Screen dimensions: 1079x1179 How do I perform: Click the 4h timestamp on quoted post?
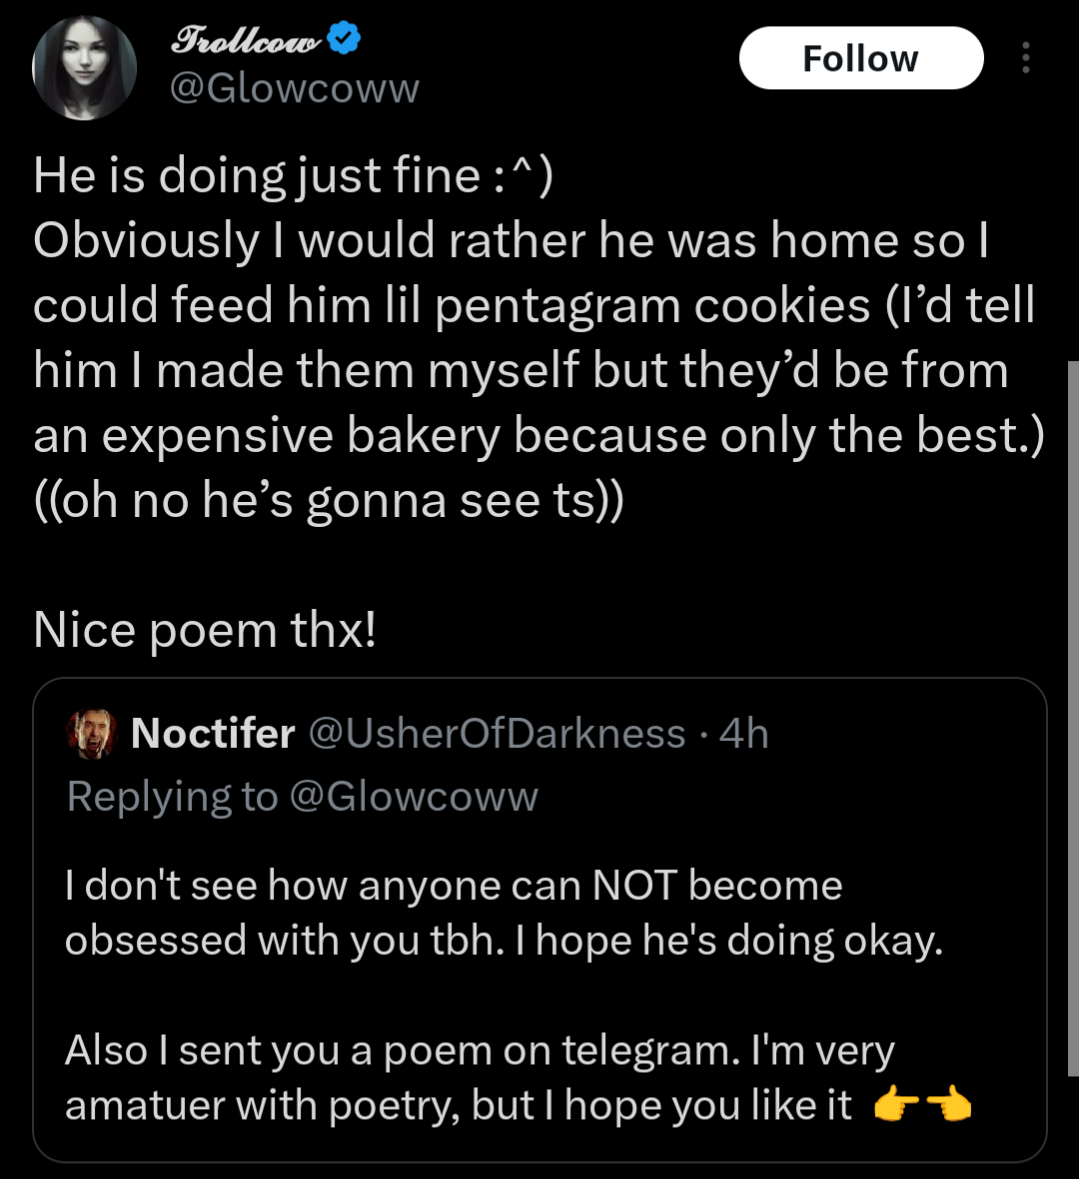pyautogui.click(x=744, y=734)
